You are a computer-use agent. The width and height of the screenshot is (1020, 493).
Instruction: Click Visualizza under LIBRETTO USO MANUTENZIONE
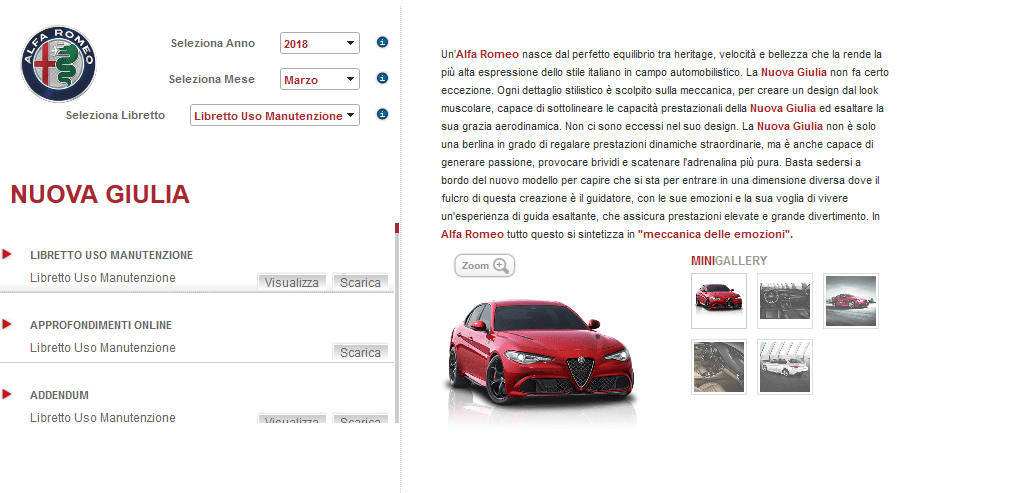pyautogui.click(x=292, y=282)
